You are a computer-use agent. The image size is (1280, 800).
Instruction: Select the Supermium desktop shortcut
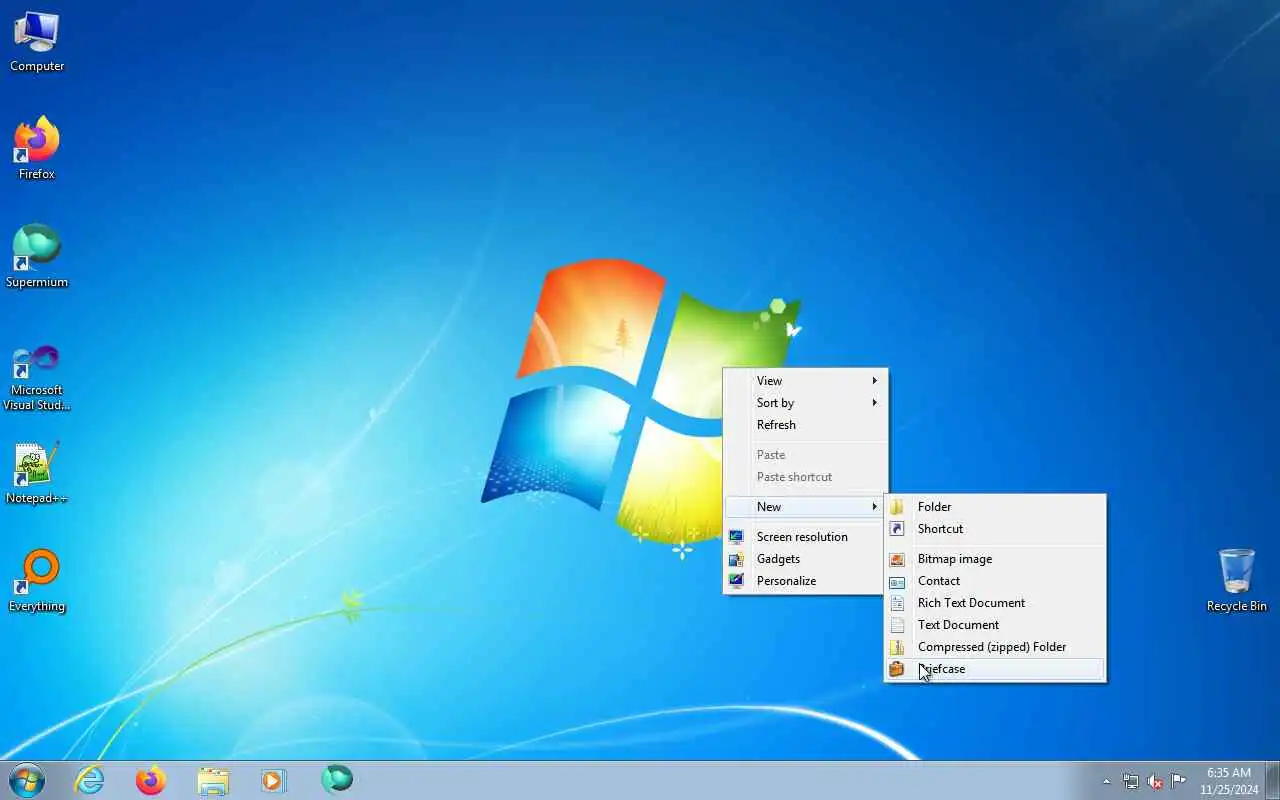(x=37, y=256)
